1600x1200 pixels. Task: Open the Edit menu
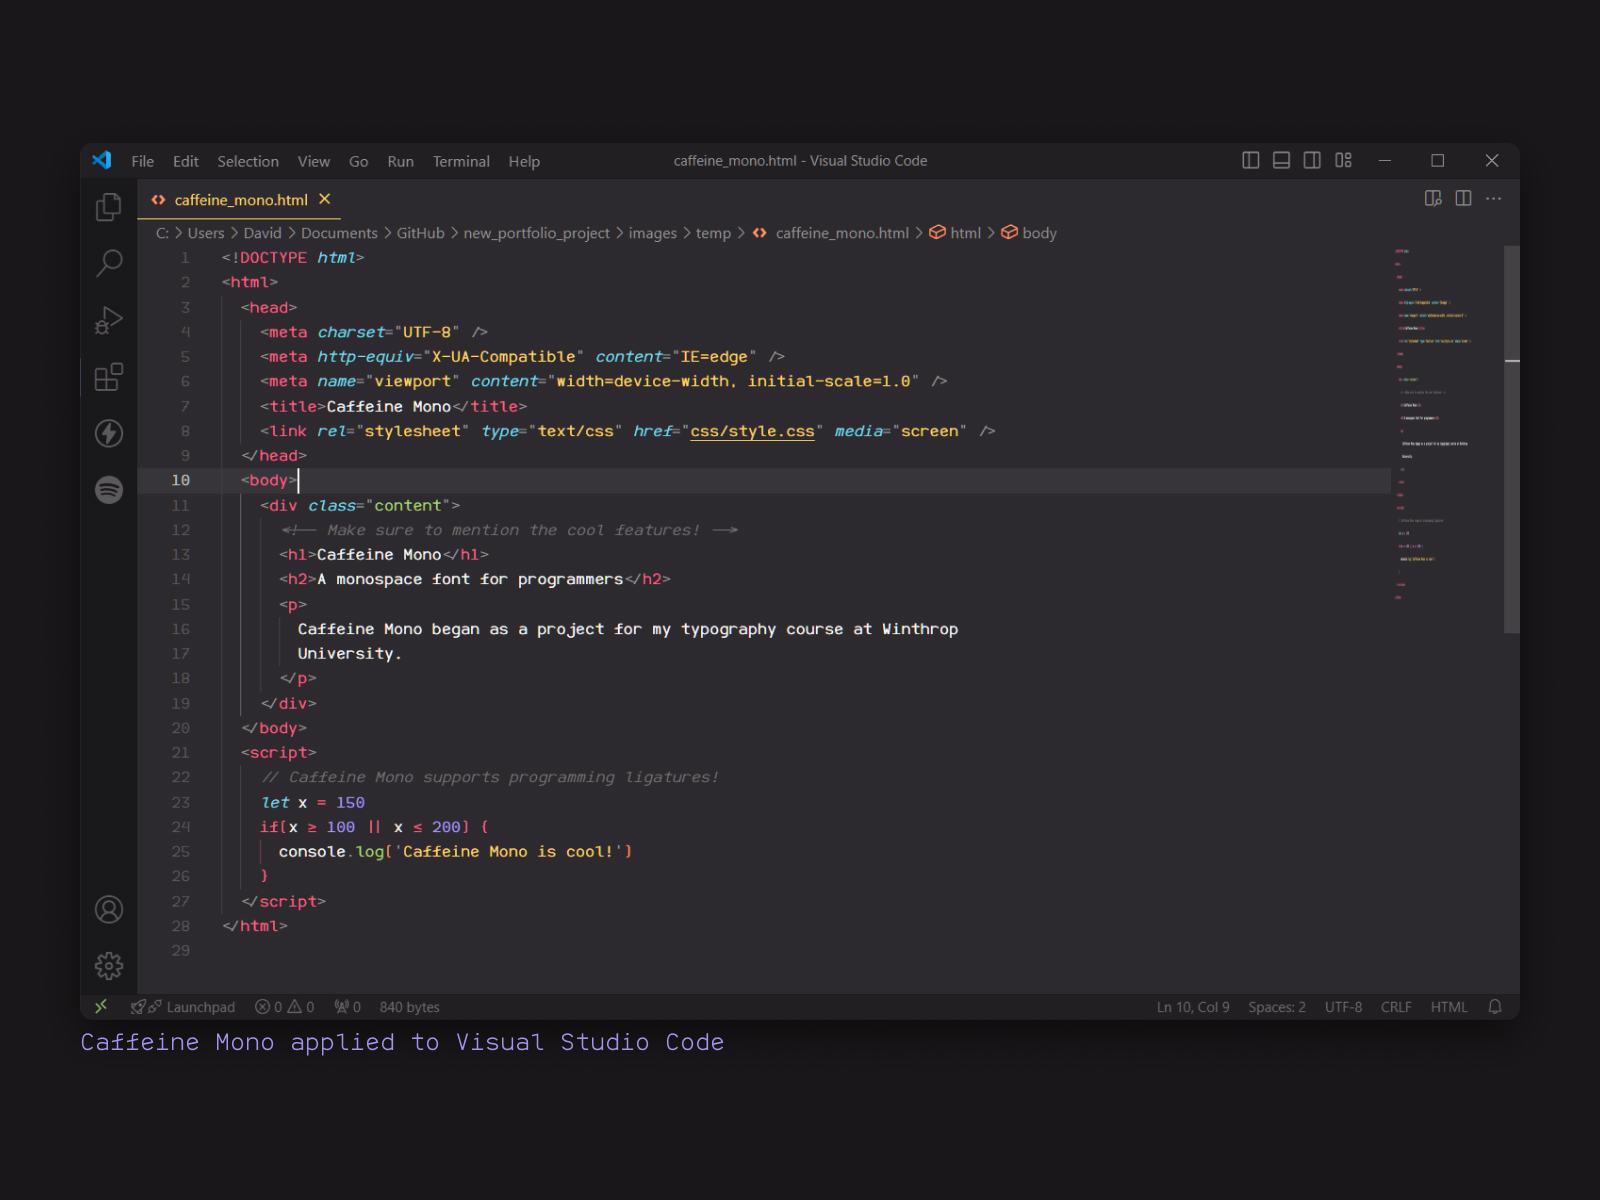click(185, 161)
